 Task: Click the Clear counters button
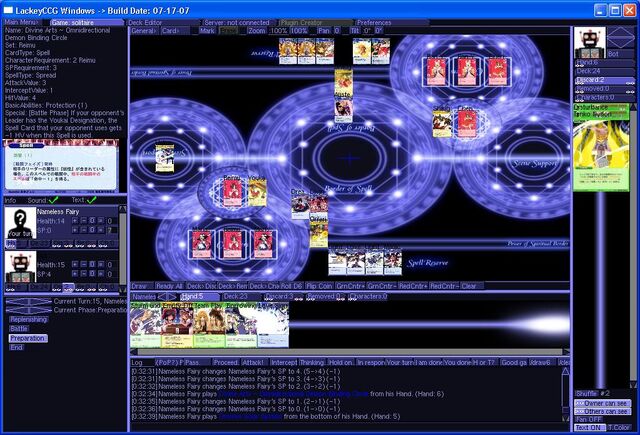[471, 286]
